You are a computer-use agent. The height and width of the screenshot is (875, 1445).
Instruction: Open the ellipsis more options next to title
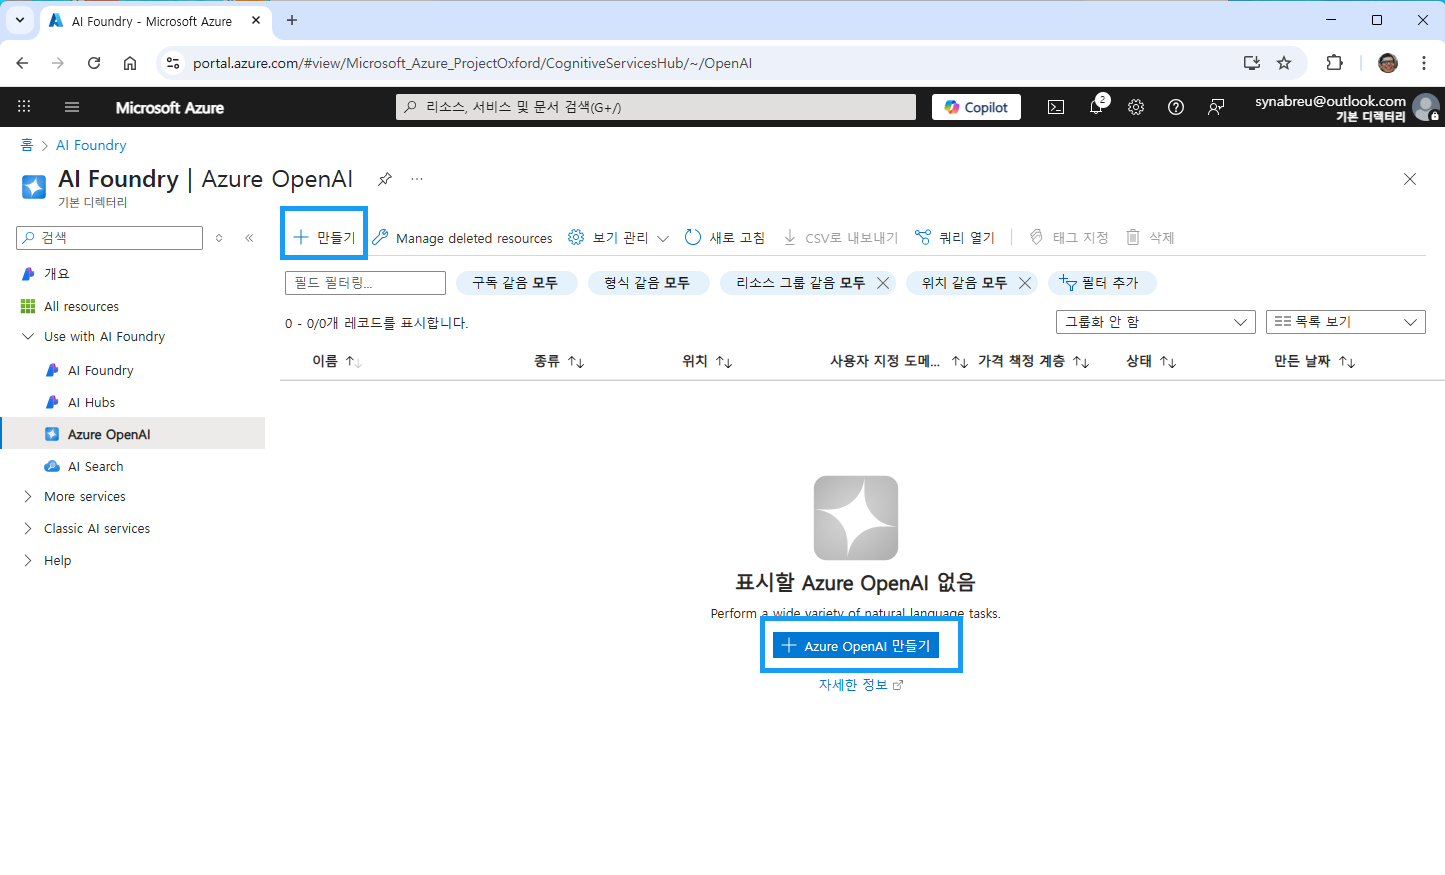click(417, 179)
